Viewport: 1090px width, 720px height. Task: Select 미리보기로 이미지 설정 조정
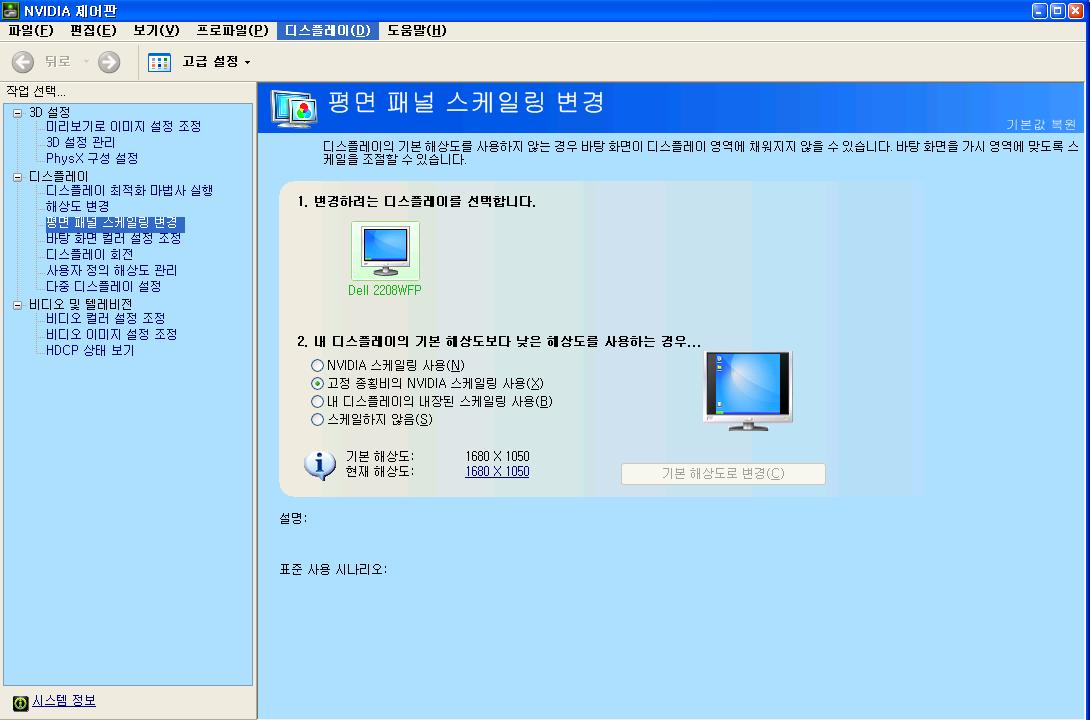coord(124,126)
